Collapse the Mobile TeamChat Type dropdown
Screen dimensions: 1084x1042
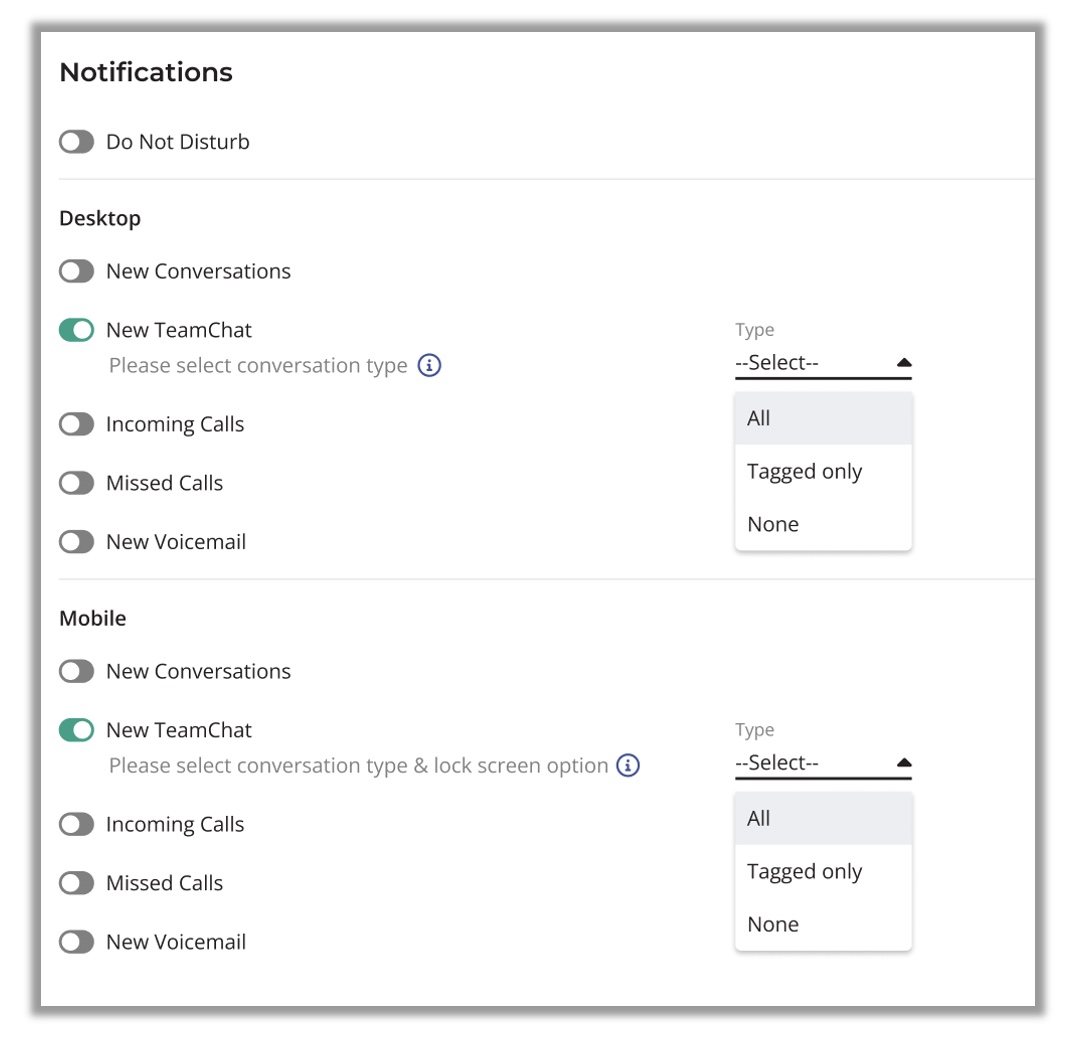823,763
